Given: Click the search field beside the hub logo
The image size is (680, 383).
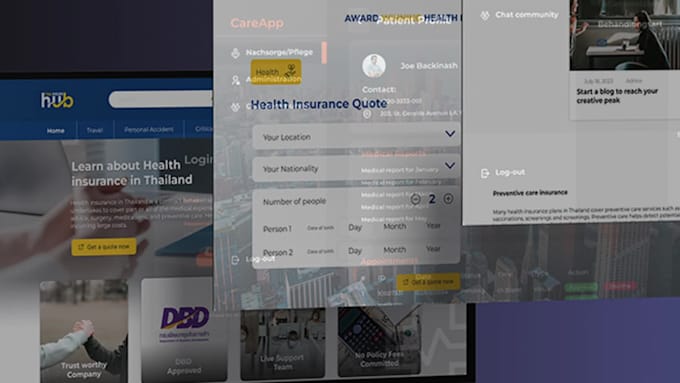Looking at the screenshot, I should click(160, 99).
